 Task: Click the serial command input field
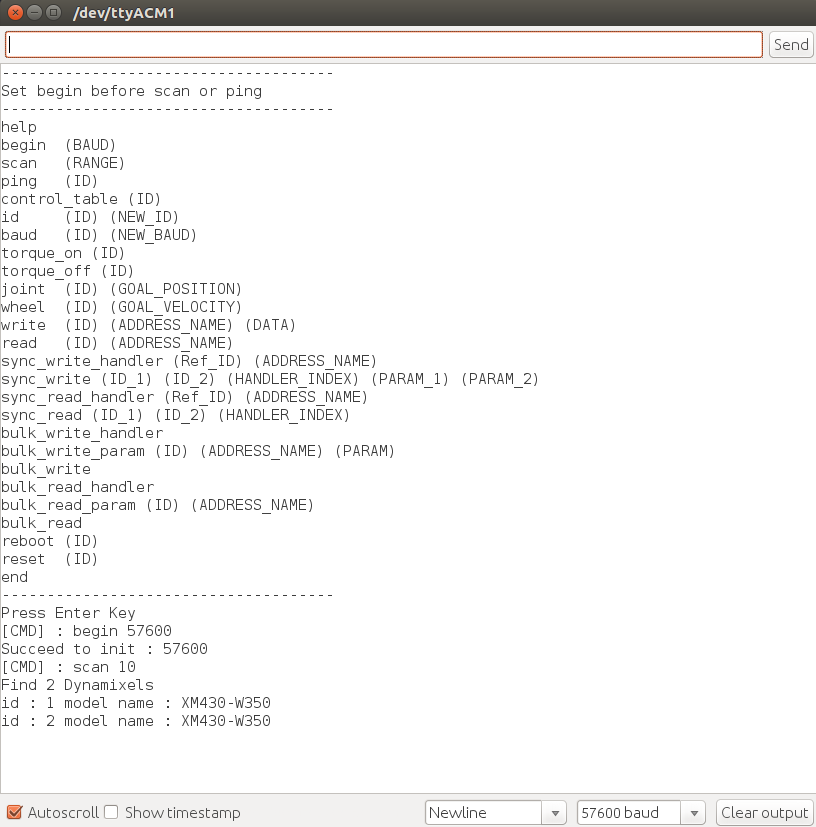click(x=384, y=45)
